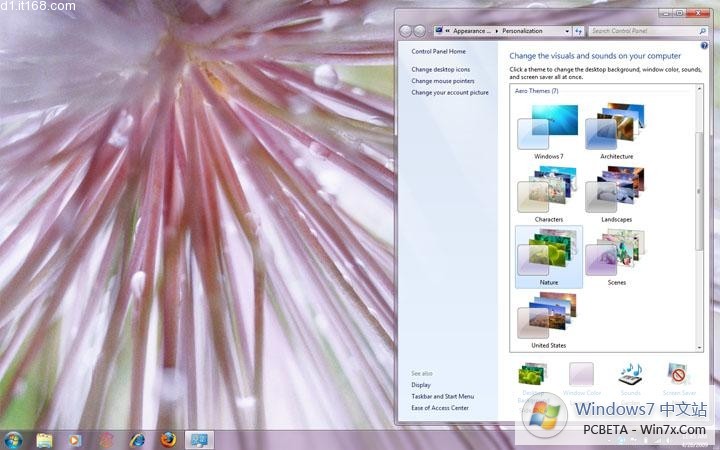Maximize the Personalization window
Viewport: 720px width, 450px height.
[x=680, y=13]
